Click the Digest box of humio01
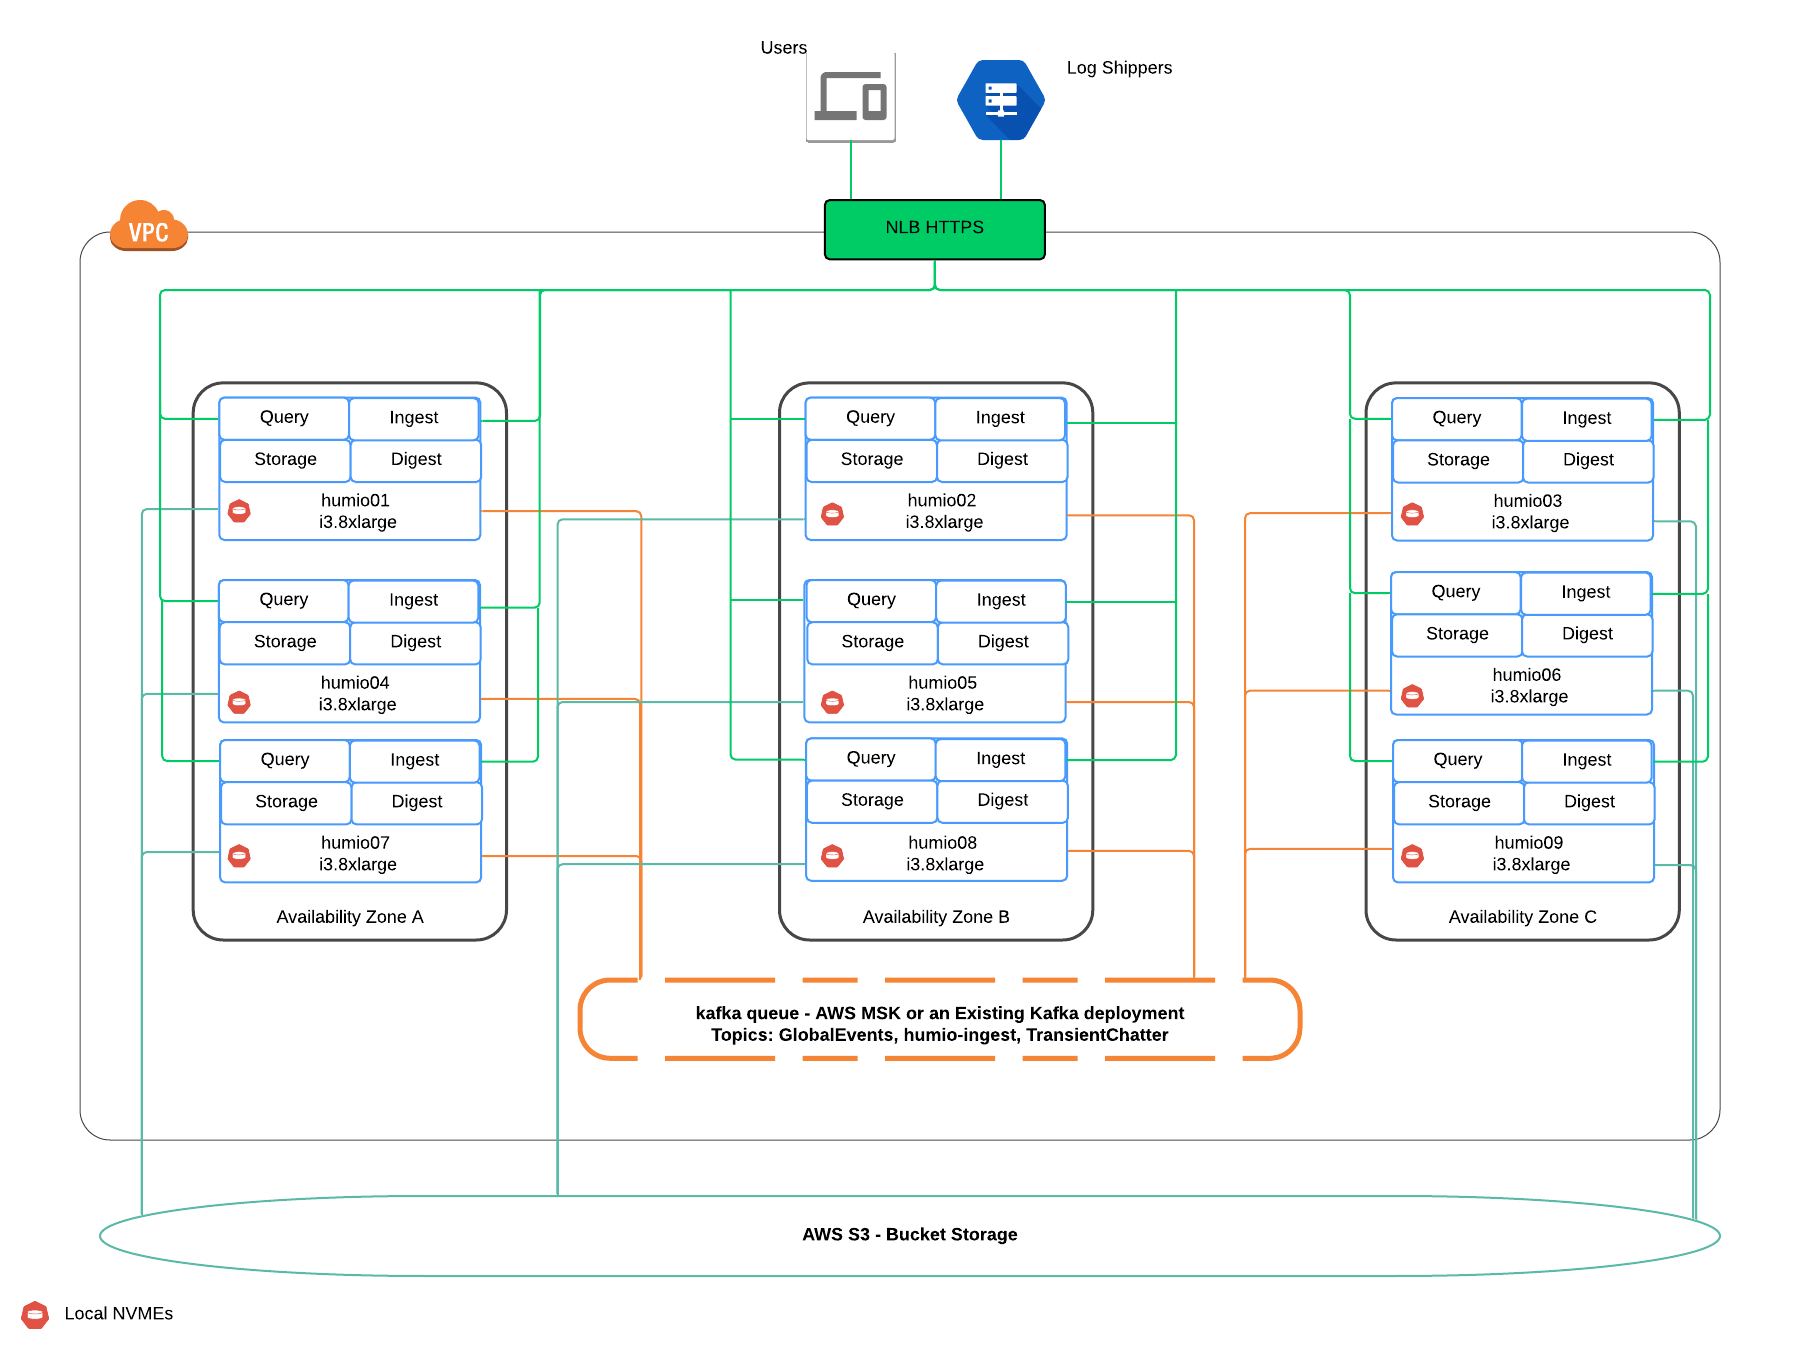Screen dimensions: 1803x1360 [416, 460]
